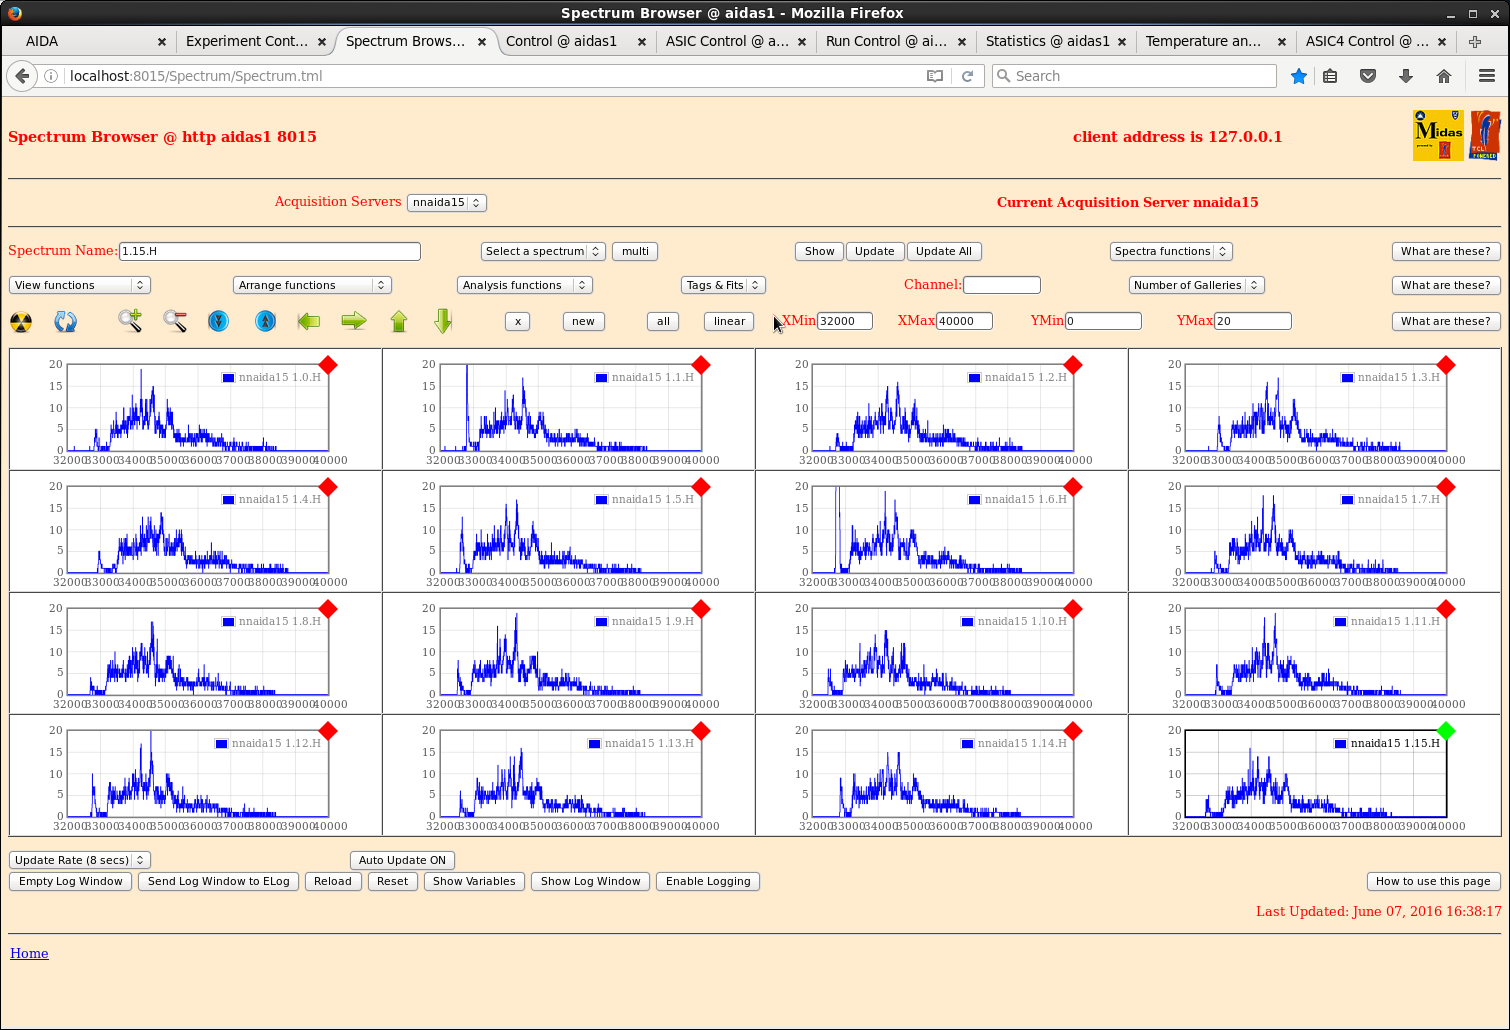Switch to the Run Control tab
The height and width of the screenshot is (1030, 1510).
(x=885, y=41)
